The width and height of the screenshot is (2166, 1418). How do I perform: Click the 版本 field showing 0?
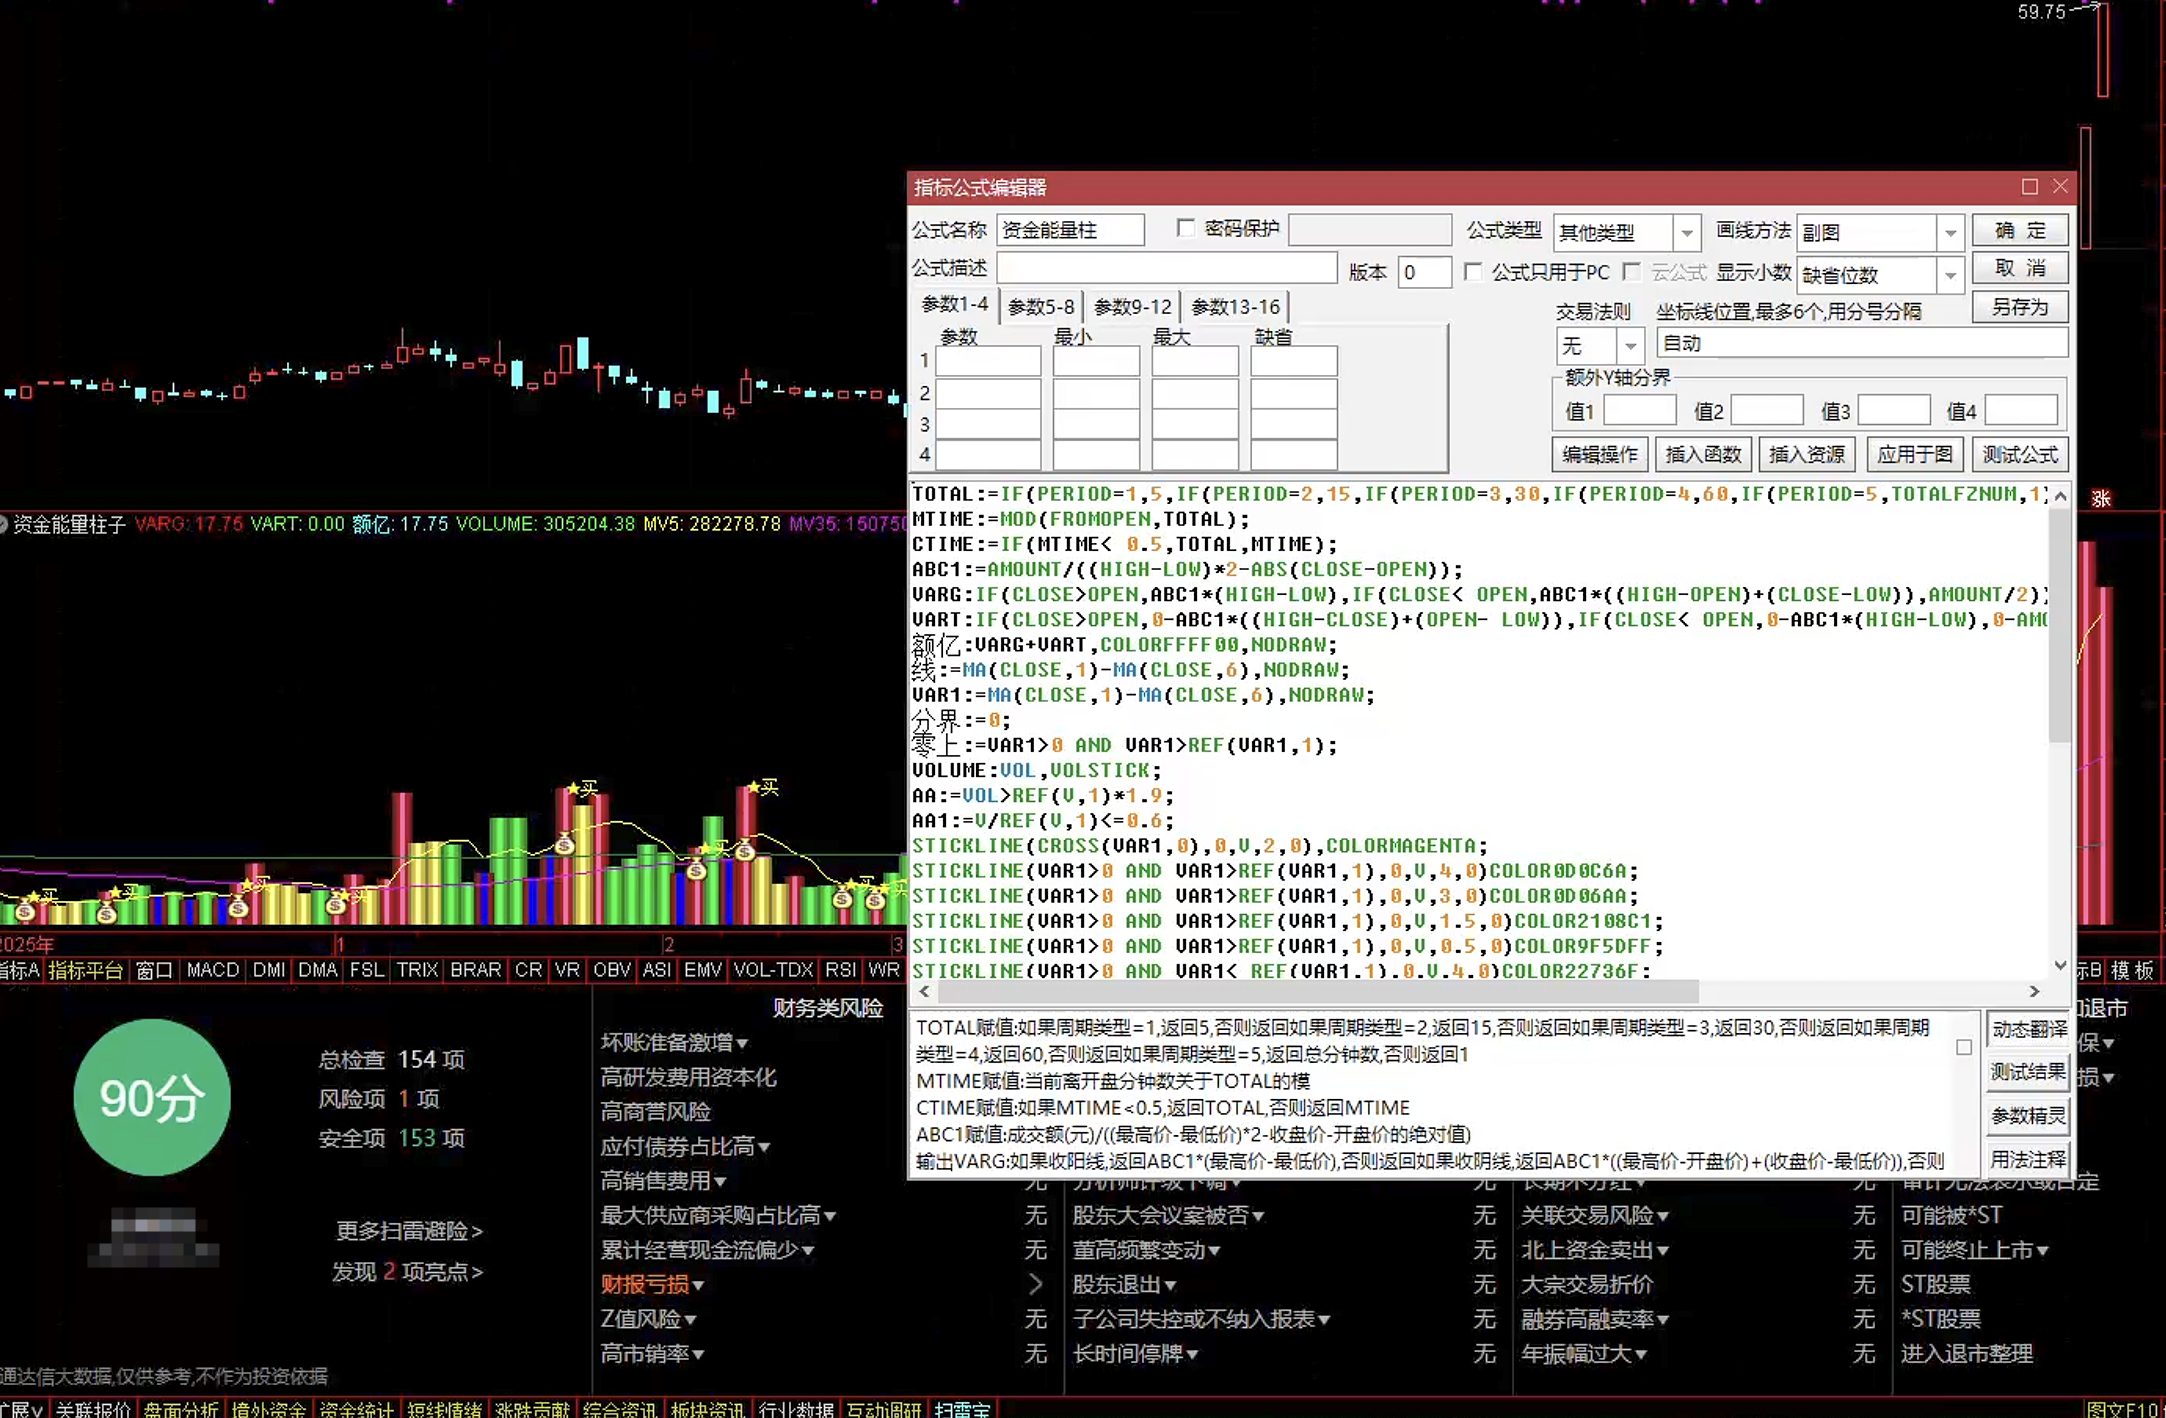[x=1424, y=272]
